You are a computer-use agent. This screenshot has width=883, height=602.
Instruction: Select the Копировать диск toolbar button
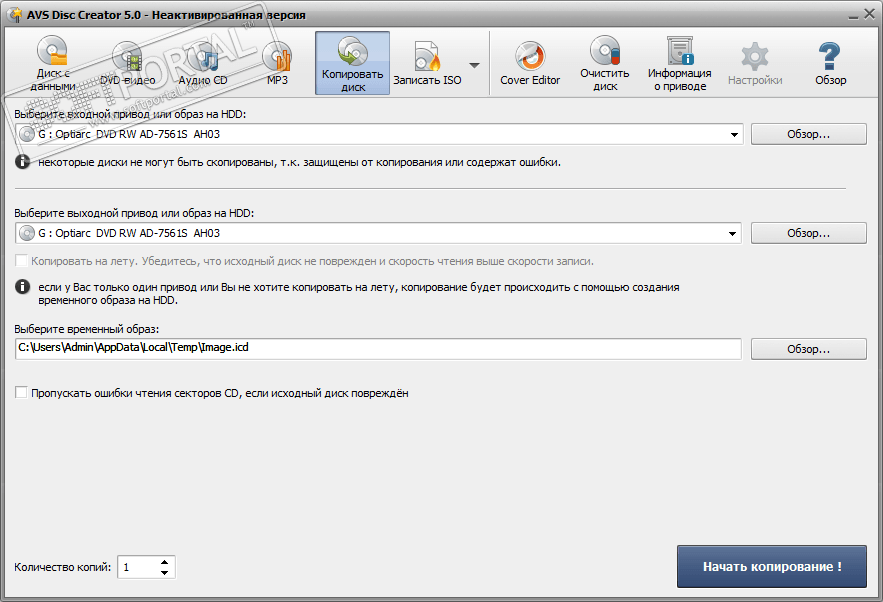point(353,63)
